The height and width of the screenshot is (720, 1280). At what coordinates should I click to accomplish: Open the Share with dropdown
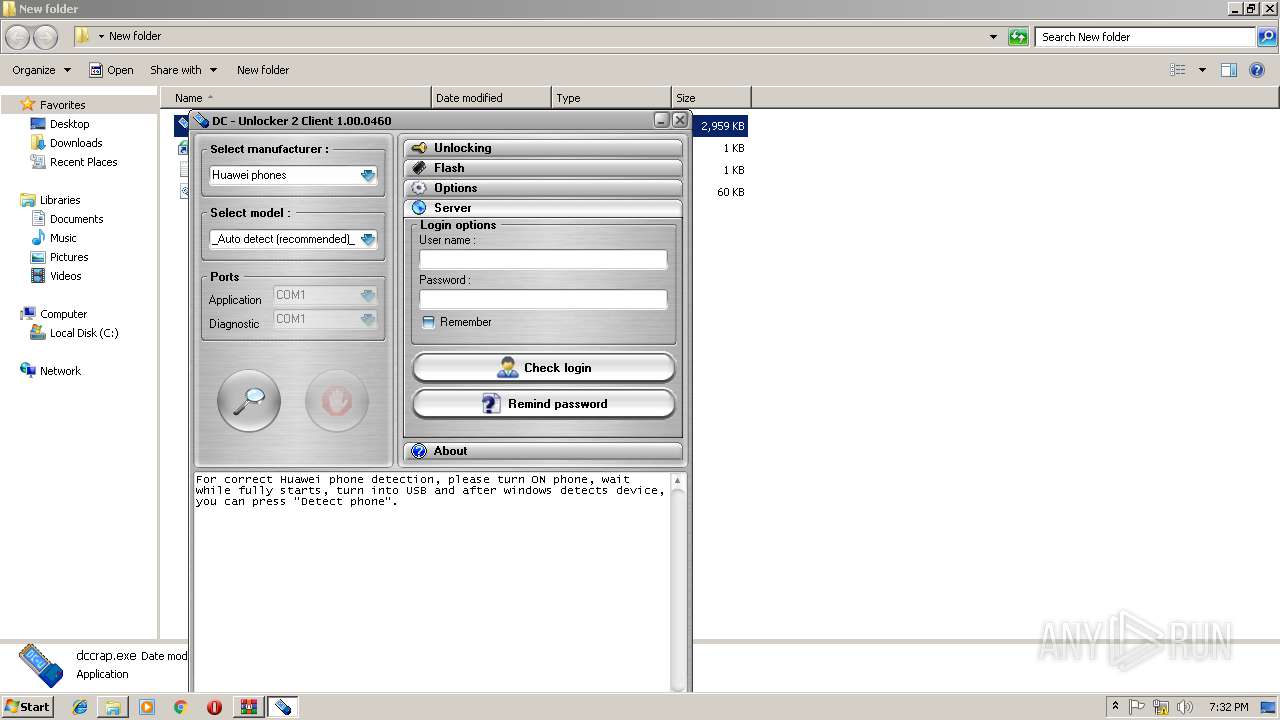pos(184,70)
